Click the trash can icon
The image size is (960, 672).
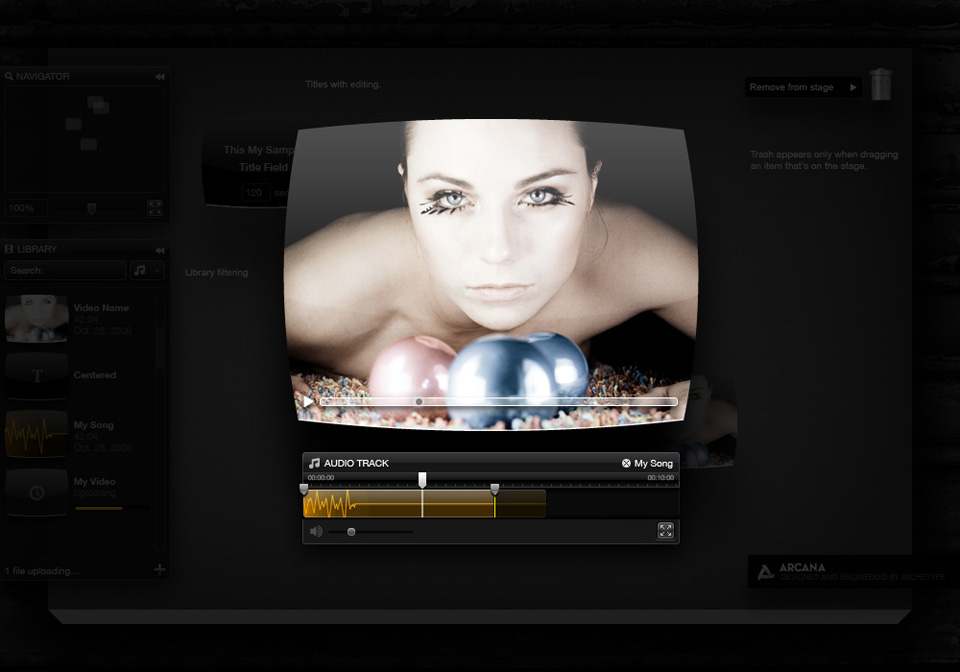(x=881, y=84)
